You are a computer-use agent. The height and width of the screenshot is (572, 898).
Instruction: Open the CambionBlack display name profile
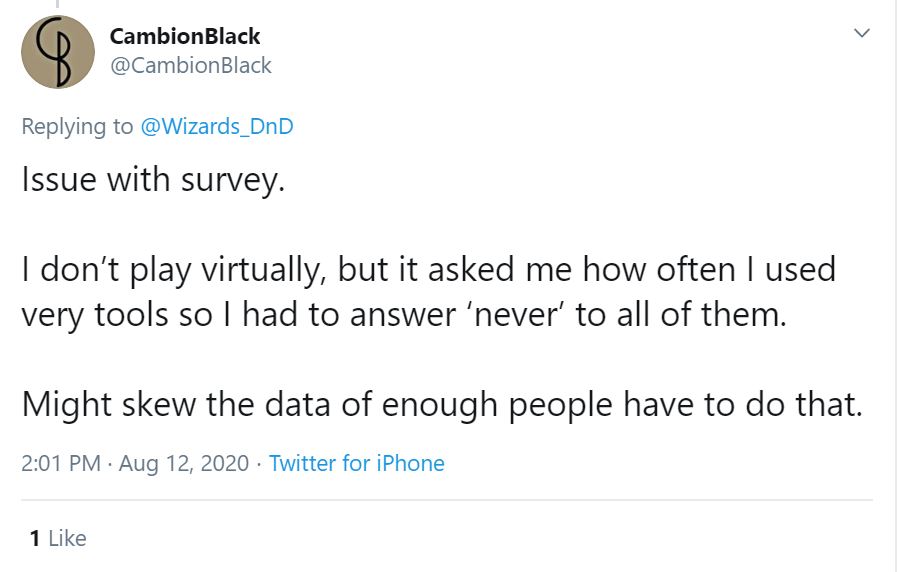pos(185,36)
